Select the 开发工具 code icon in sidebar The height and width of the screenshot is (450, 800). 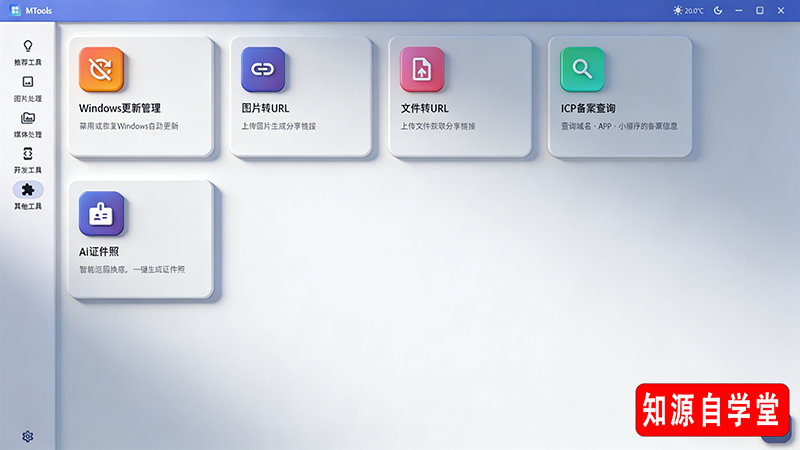[28, 154]
